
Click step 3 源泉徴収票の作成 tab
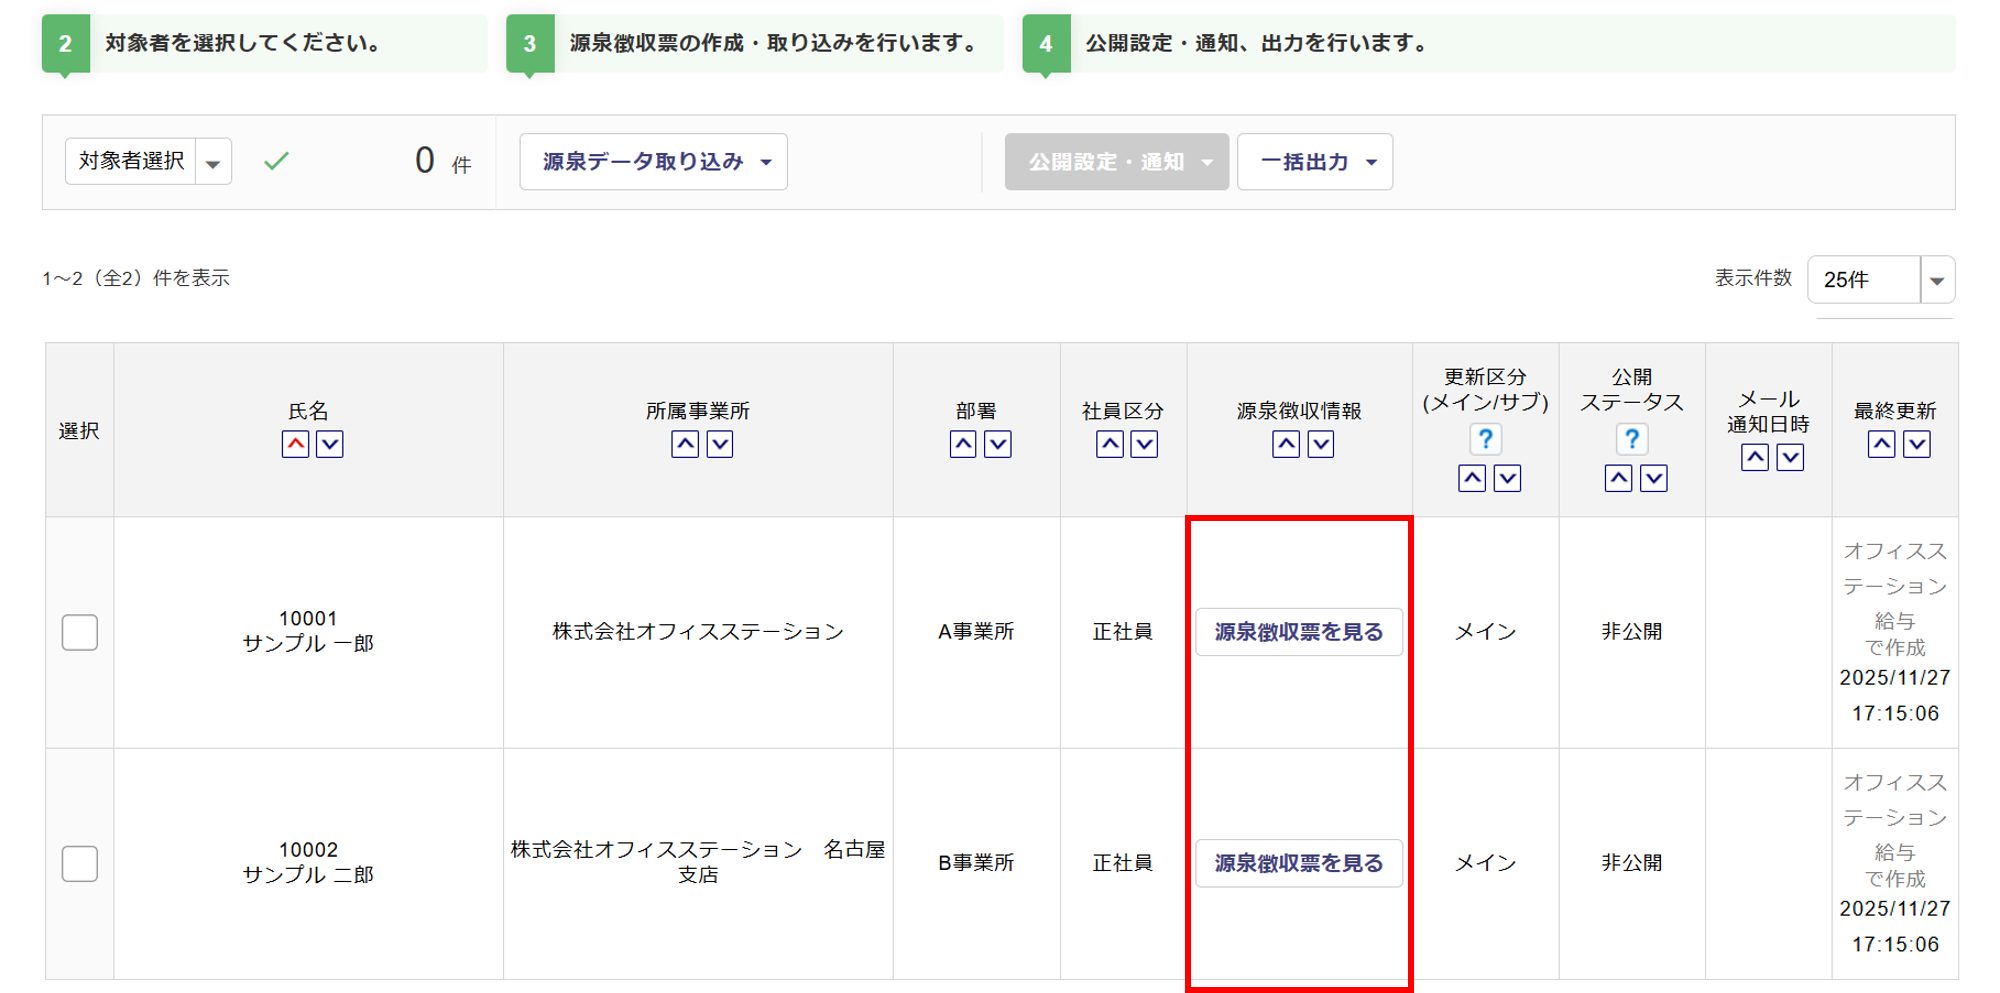click(754, 44)
